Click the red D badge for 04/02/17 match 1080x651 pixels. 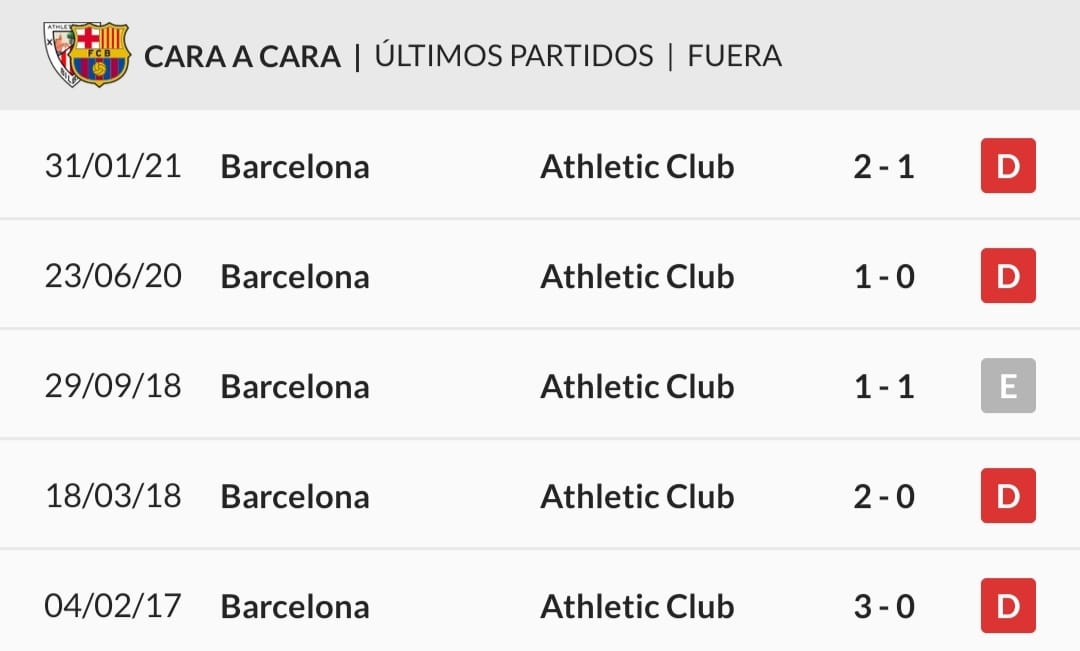pyautogui.click(x=1007, y=606)
